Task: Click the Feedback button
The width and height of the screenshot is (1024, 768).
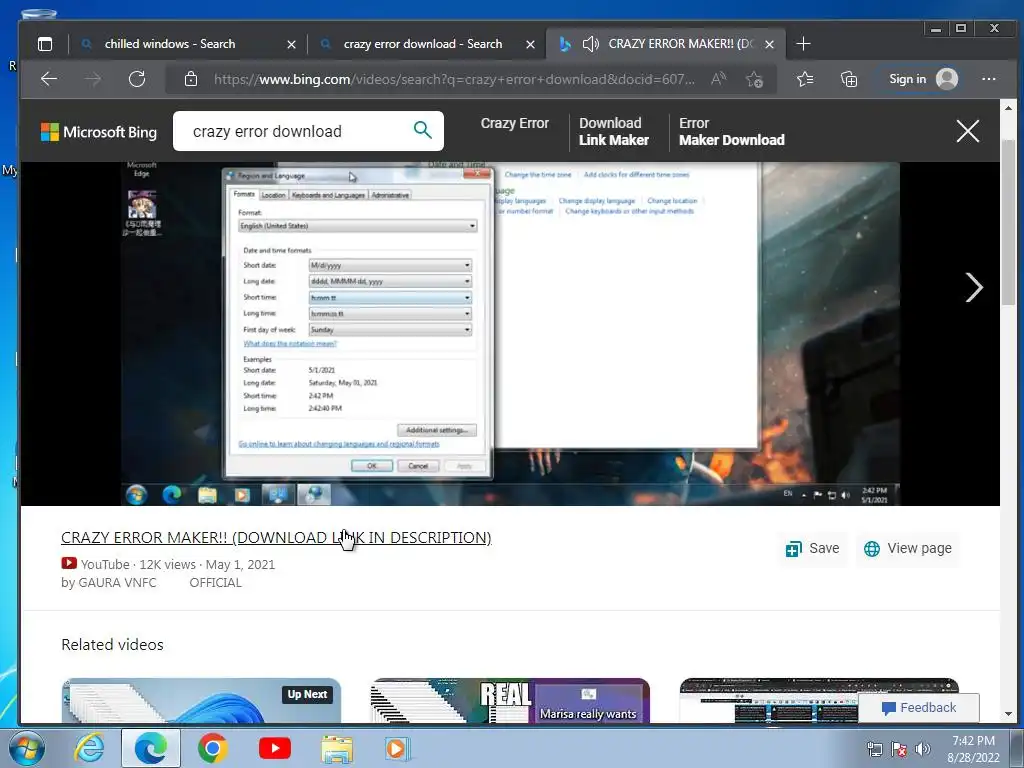Action: (x=918, y=708)
